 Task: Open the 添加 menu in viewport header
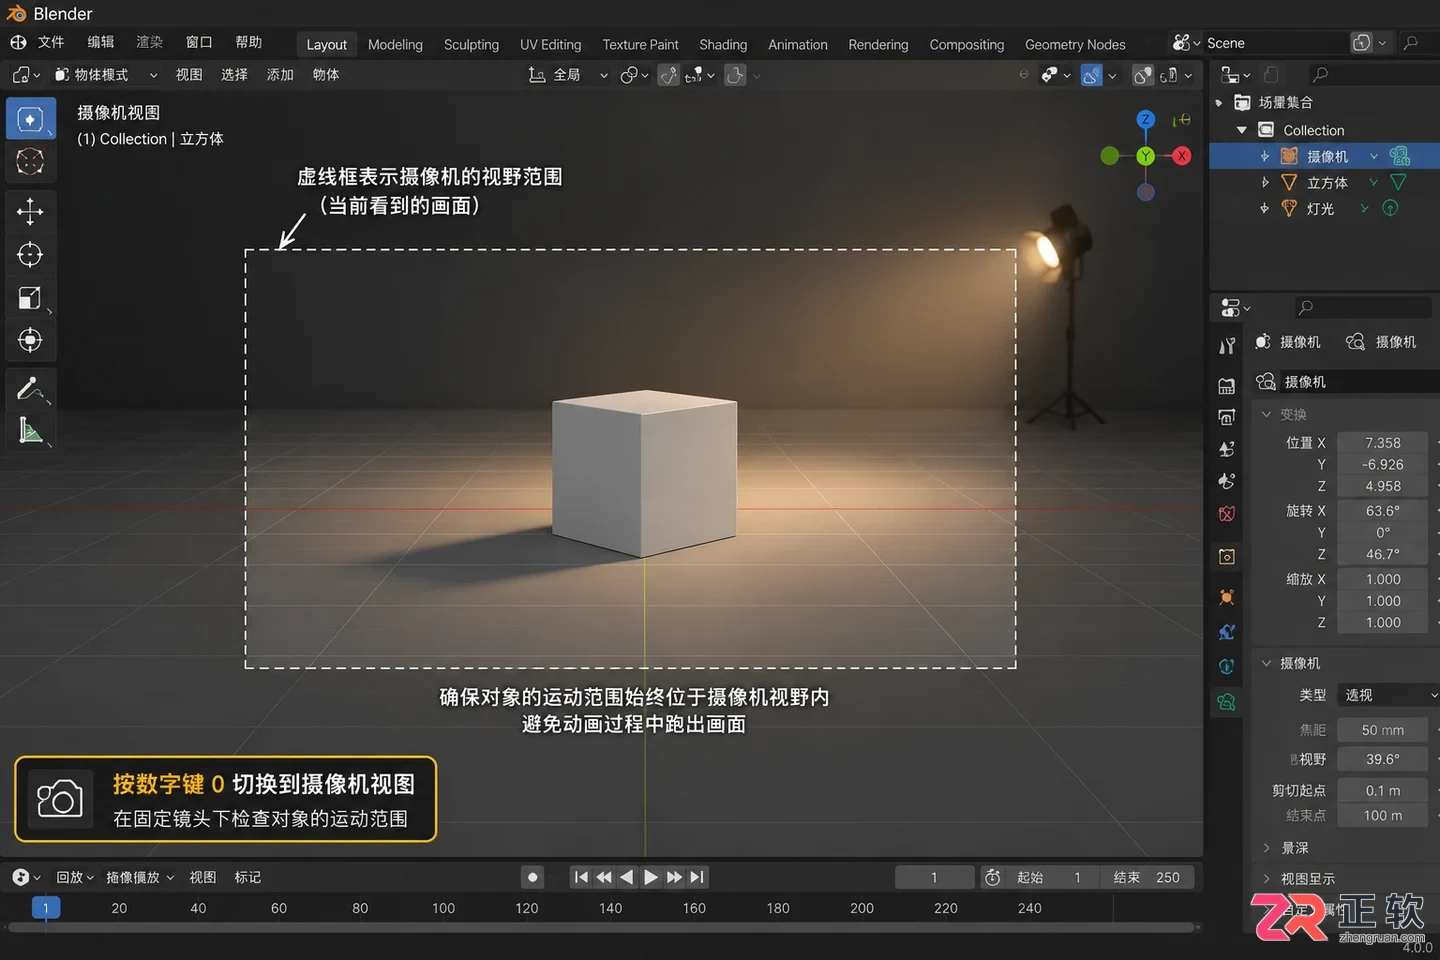coord(280,75)
